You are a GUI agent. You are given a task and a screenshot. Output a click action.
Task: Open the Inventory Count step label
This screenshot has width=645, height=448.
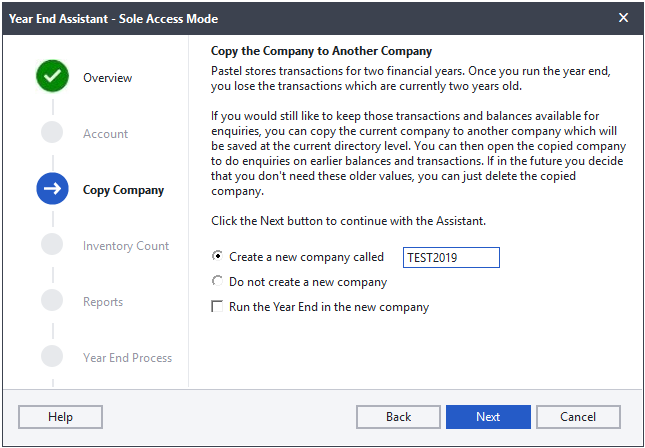coord(126,246)
